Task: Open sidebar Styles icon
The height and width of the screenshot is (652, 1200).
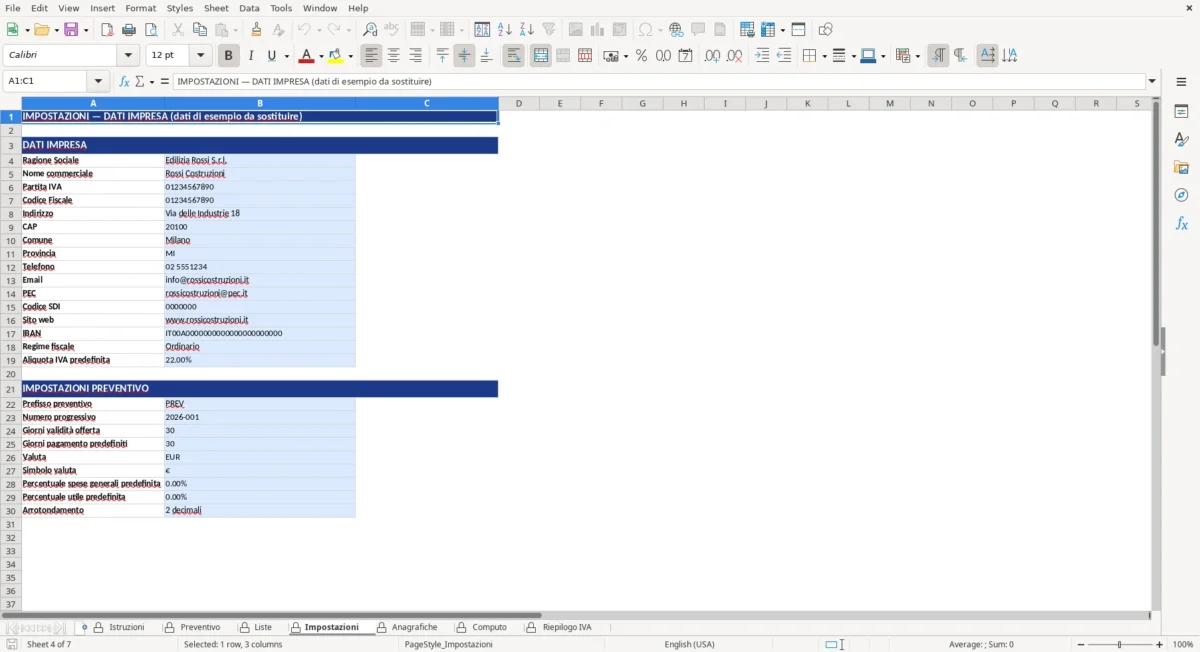Action: (x=1181, y=139)
